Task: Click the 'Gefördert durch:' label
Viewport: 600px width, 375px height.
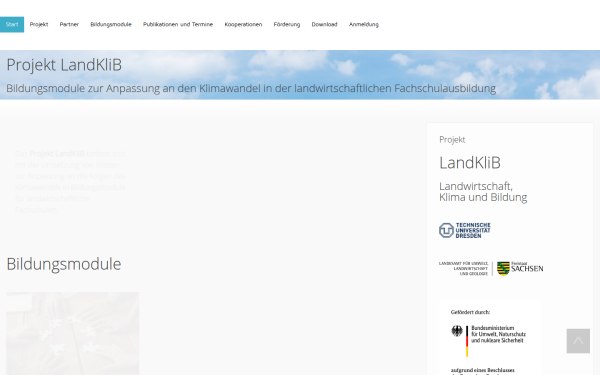Action: coord(470,312)
